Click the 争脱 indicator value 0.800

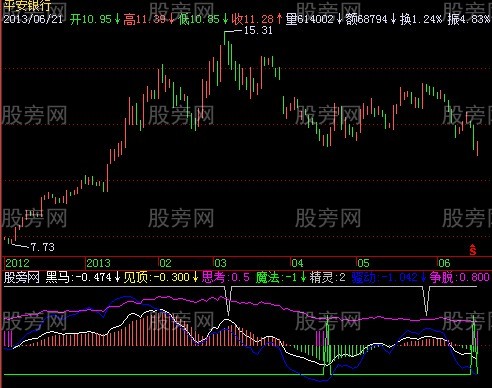click(459, 277)
